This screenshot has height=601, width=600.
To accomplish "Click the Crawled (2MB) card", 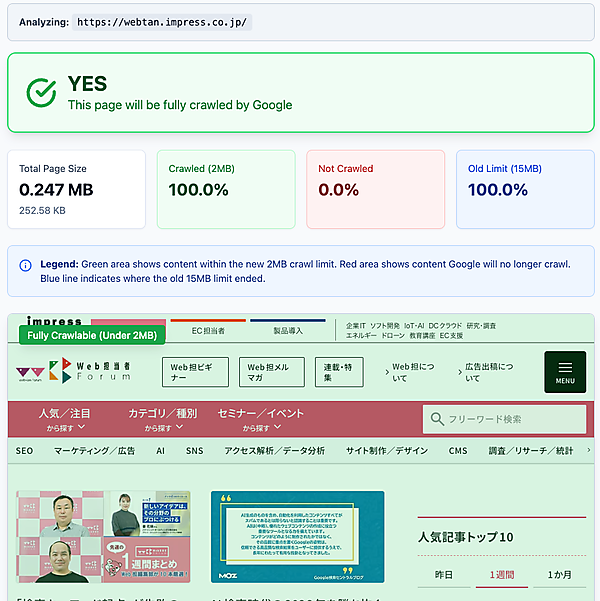I will tap(226, 189).
